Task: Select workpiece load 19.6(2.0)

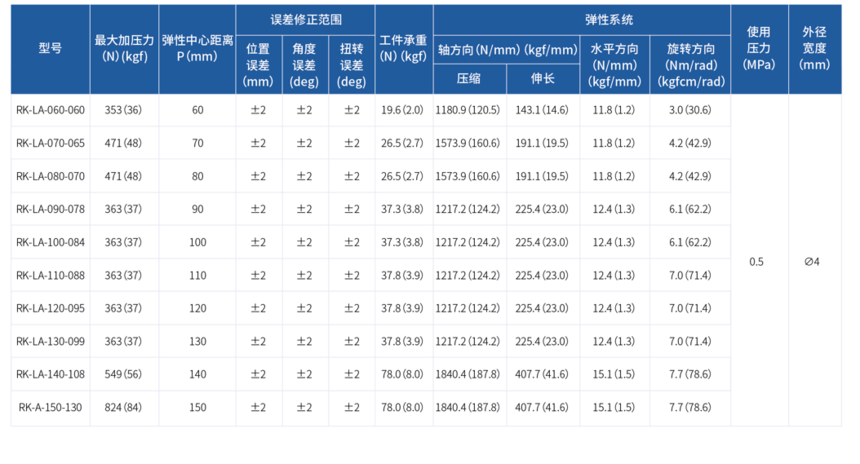Action: pyautogui.click(x=403, y=110)
